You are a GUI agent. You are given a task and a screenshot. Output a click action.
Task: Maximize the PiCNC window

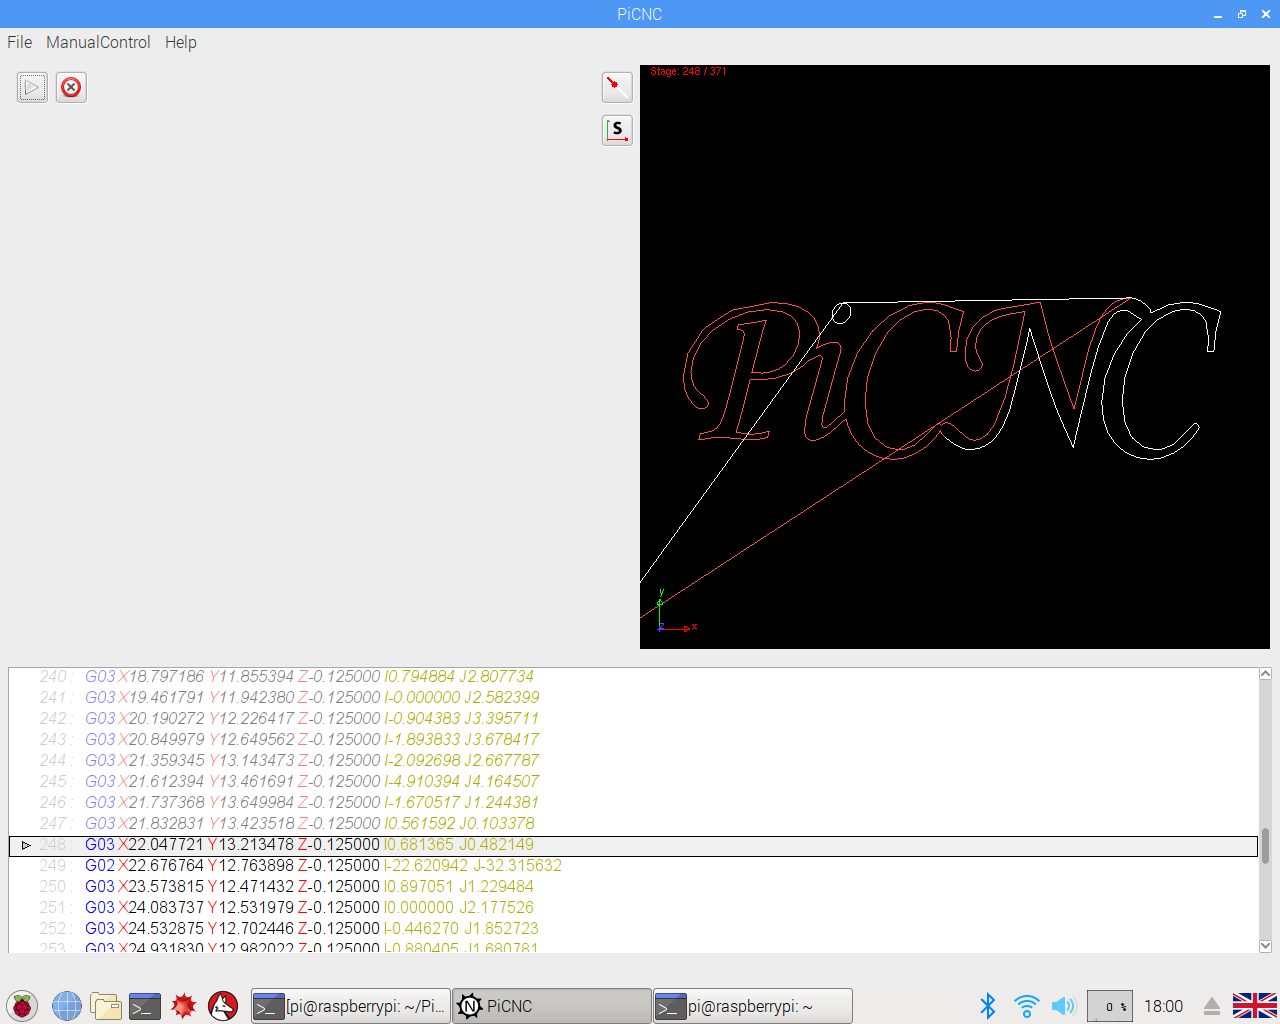point(1242,14)
